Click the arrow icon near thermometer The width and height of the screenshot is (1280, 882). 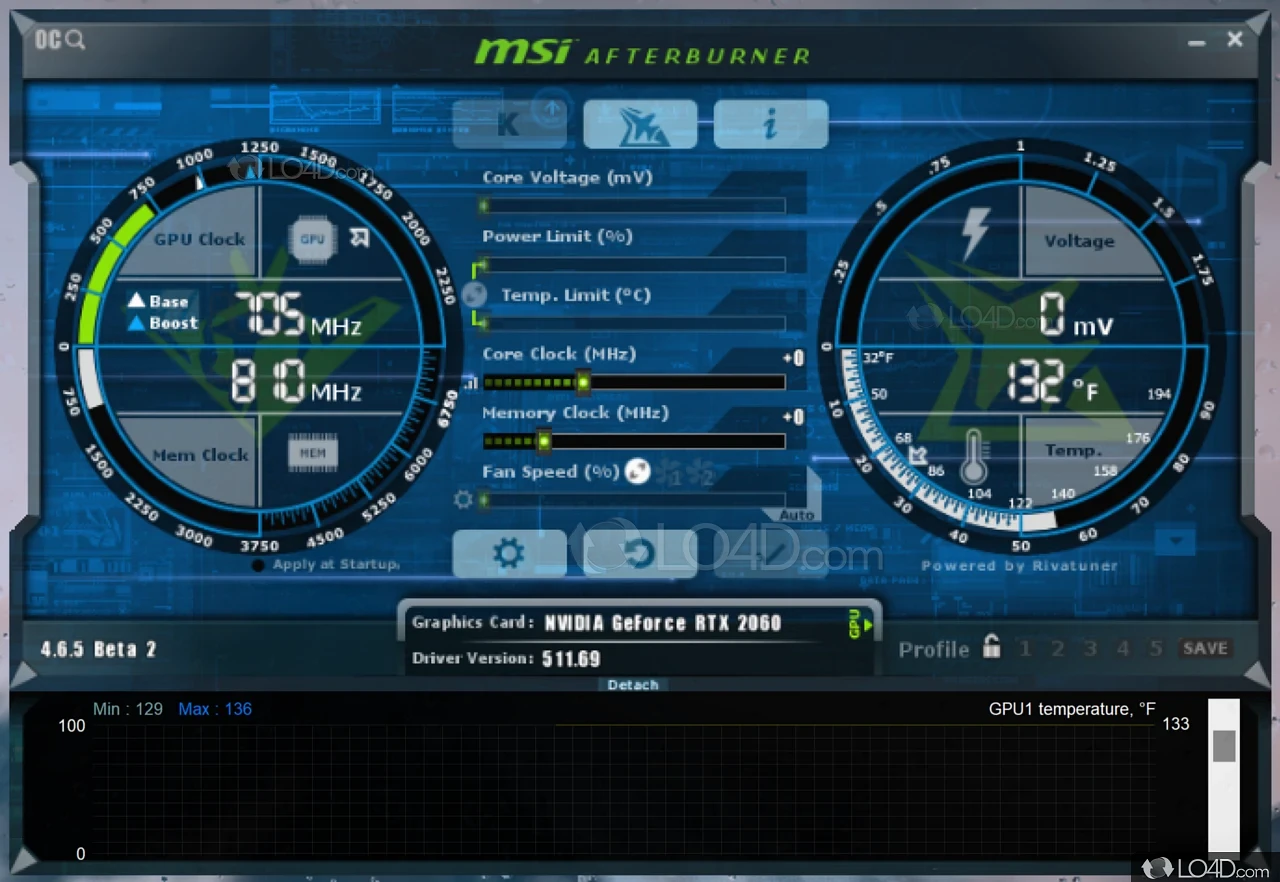coord(919,455)
